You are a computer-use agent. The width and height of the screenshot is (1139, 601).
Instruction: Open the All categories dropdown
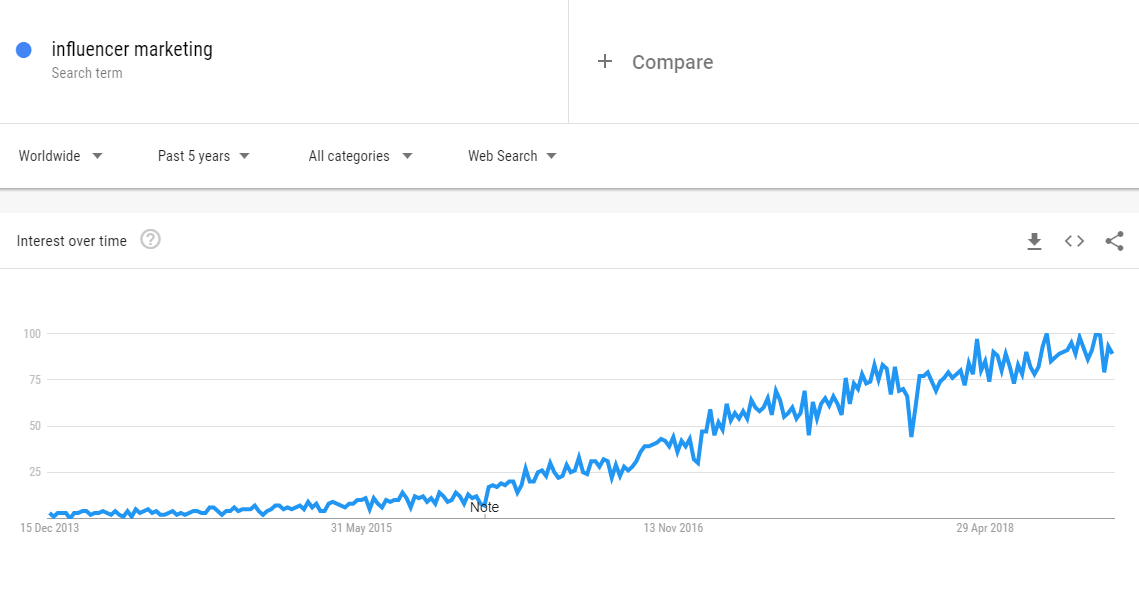(x=358, y=156)
